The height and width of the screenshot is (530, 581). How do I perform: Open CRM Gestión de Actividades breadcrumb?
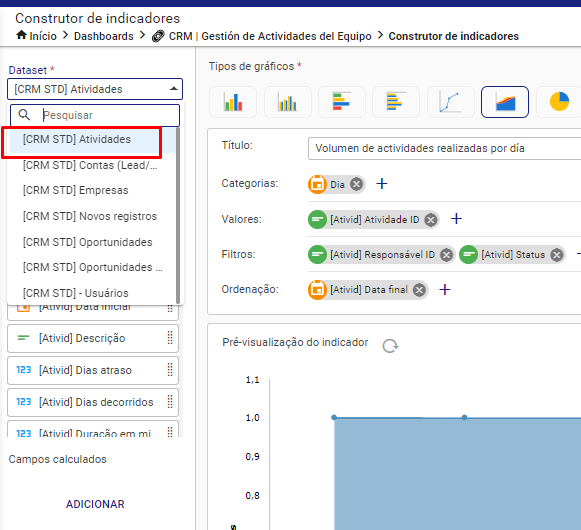270,36
